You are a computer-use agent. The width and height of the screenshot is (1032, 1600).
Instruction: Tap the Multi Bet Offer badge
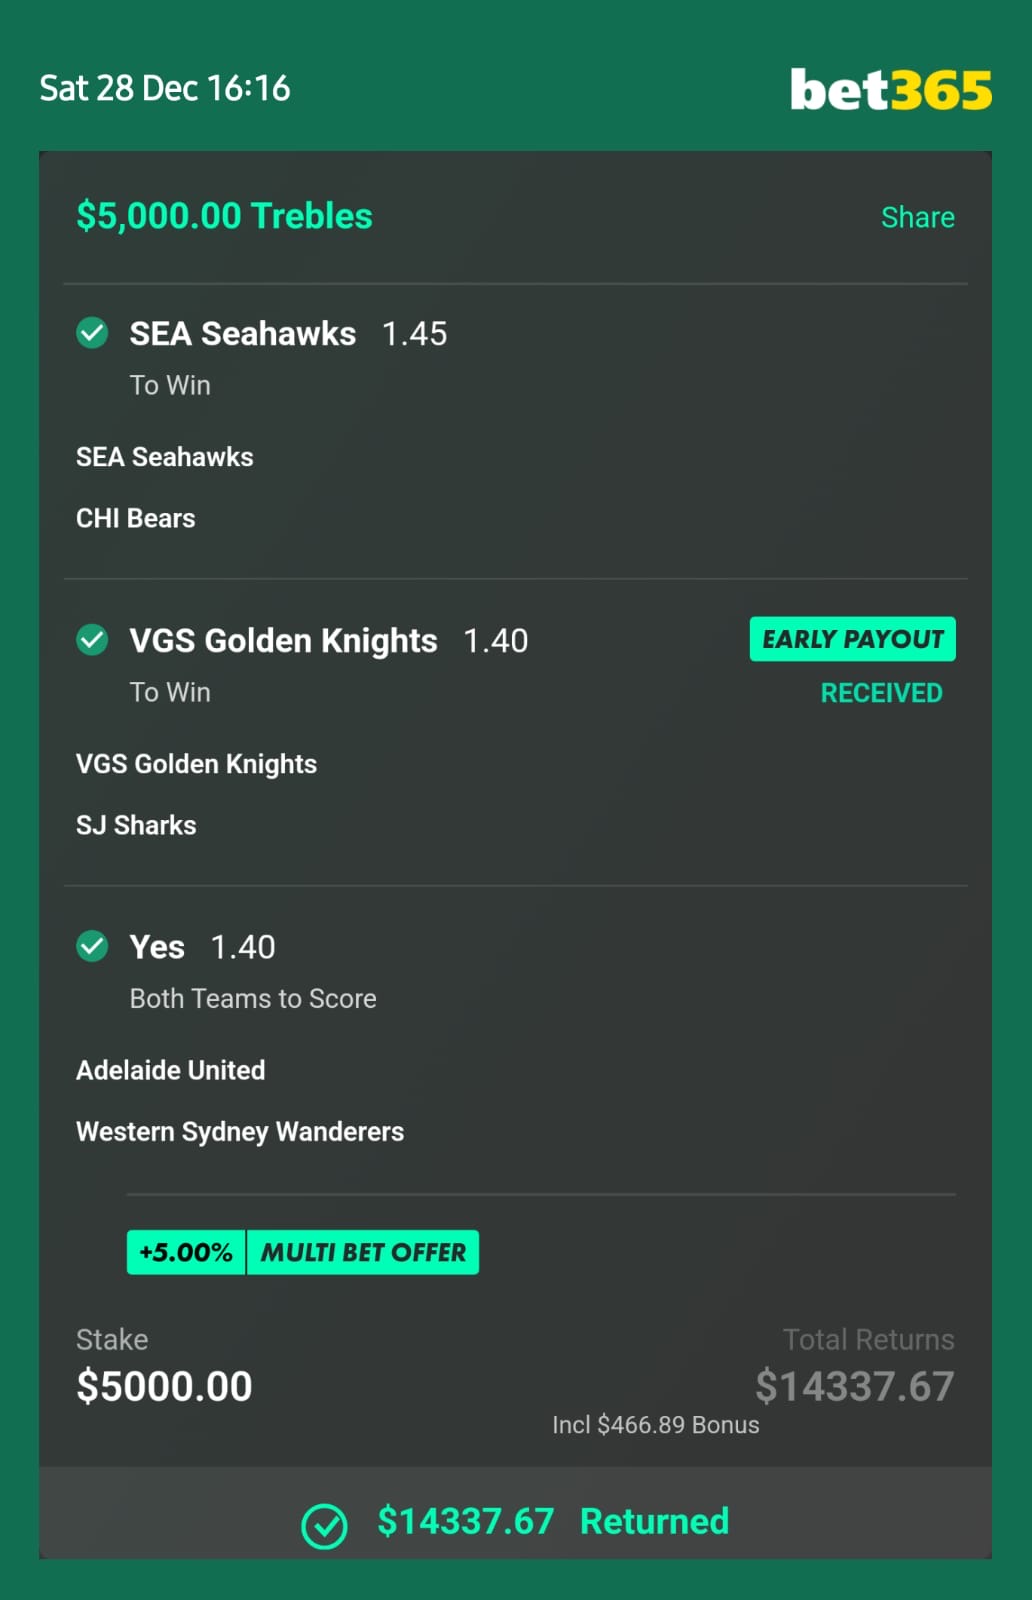363,1252
